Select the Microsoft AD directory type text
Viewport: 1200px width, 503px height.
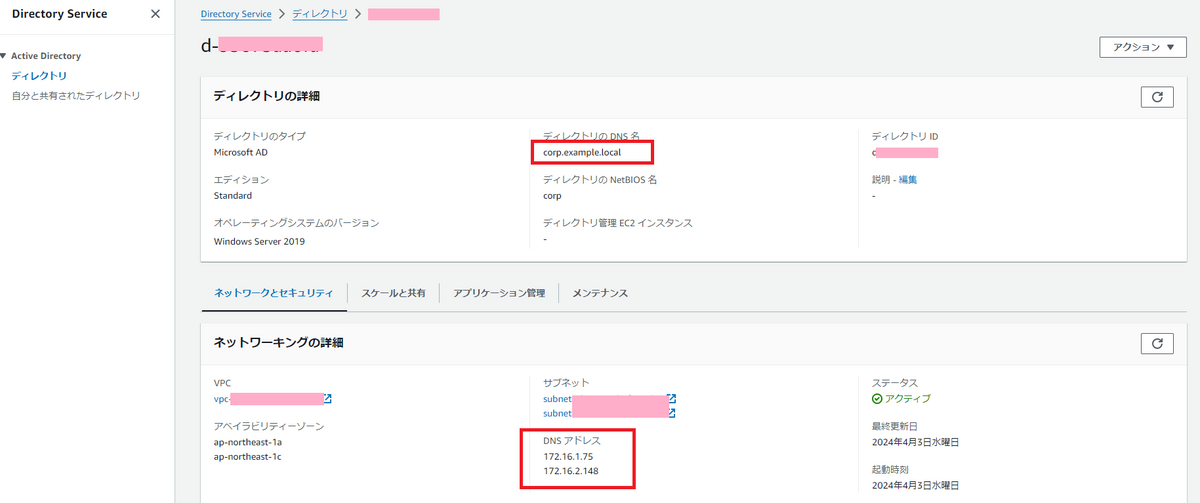point(241,152)
